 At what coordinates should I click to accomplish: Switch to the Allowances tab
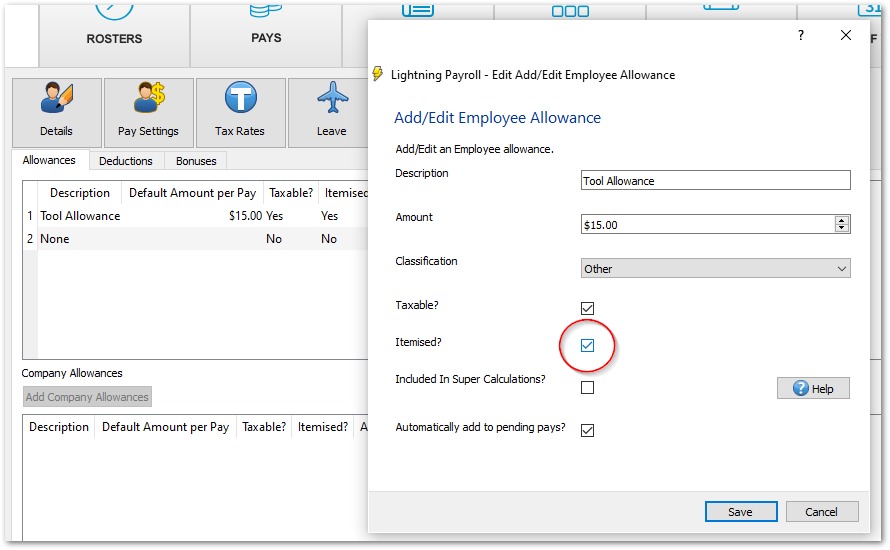pos(49,161)
